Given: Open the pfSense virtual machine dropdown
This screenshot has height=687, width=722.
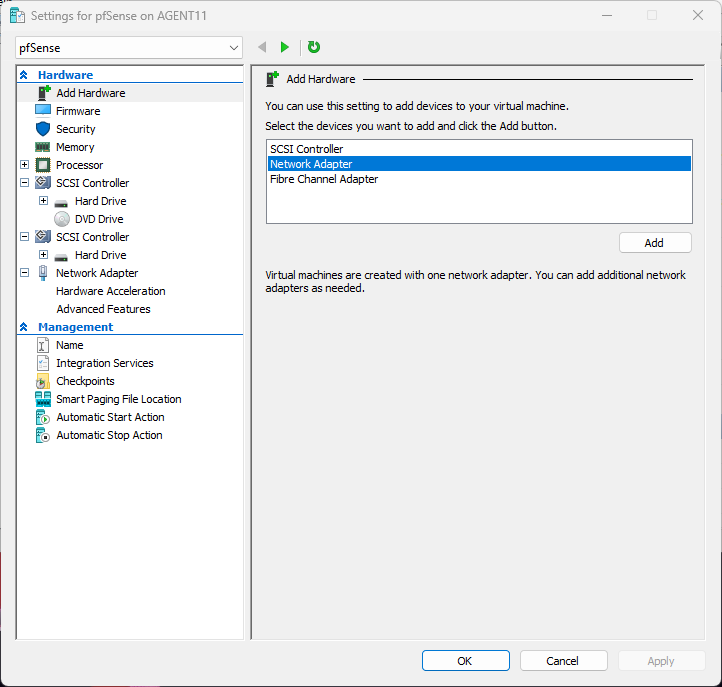Looking at the screenshot, I should click(x=234, y=47).
